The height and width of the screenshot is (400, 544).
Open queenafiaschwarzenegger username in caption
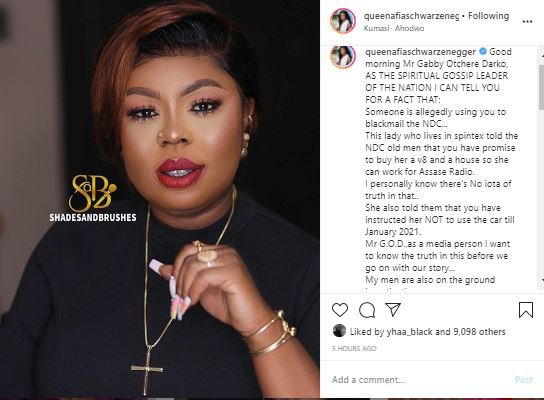point(420,52)
